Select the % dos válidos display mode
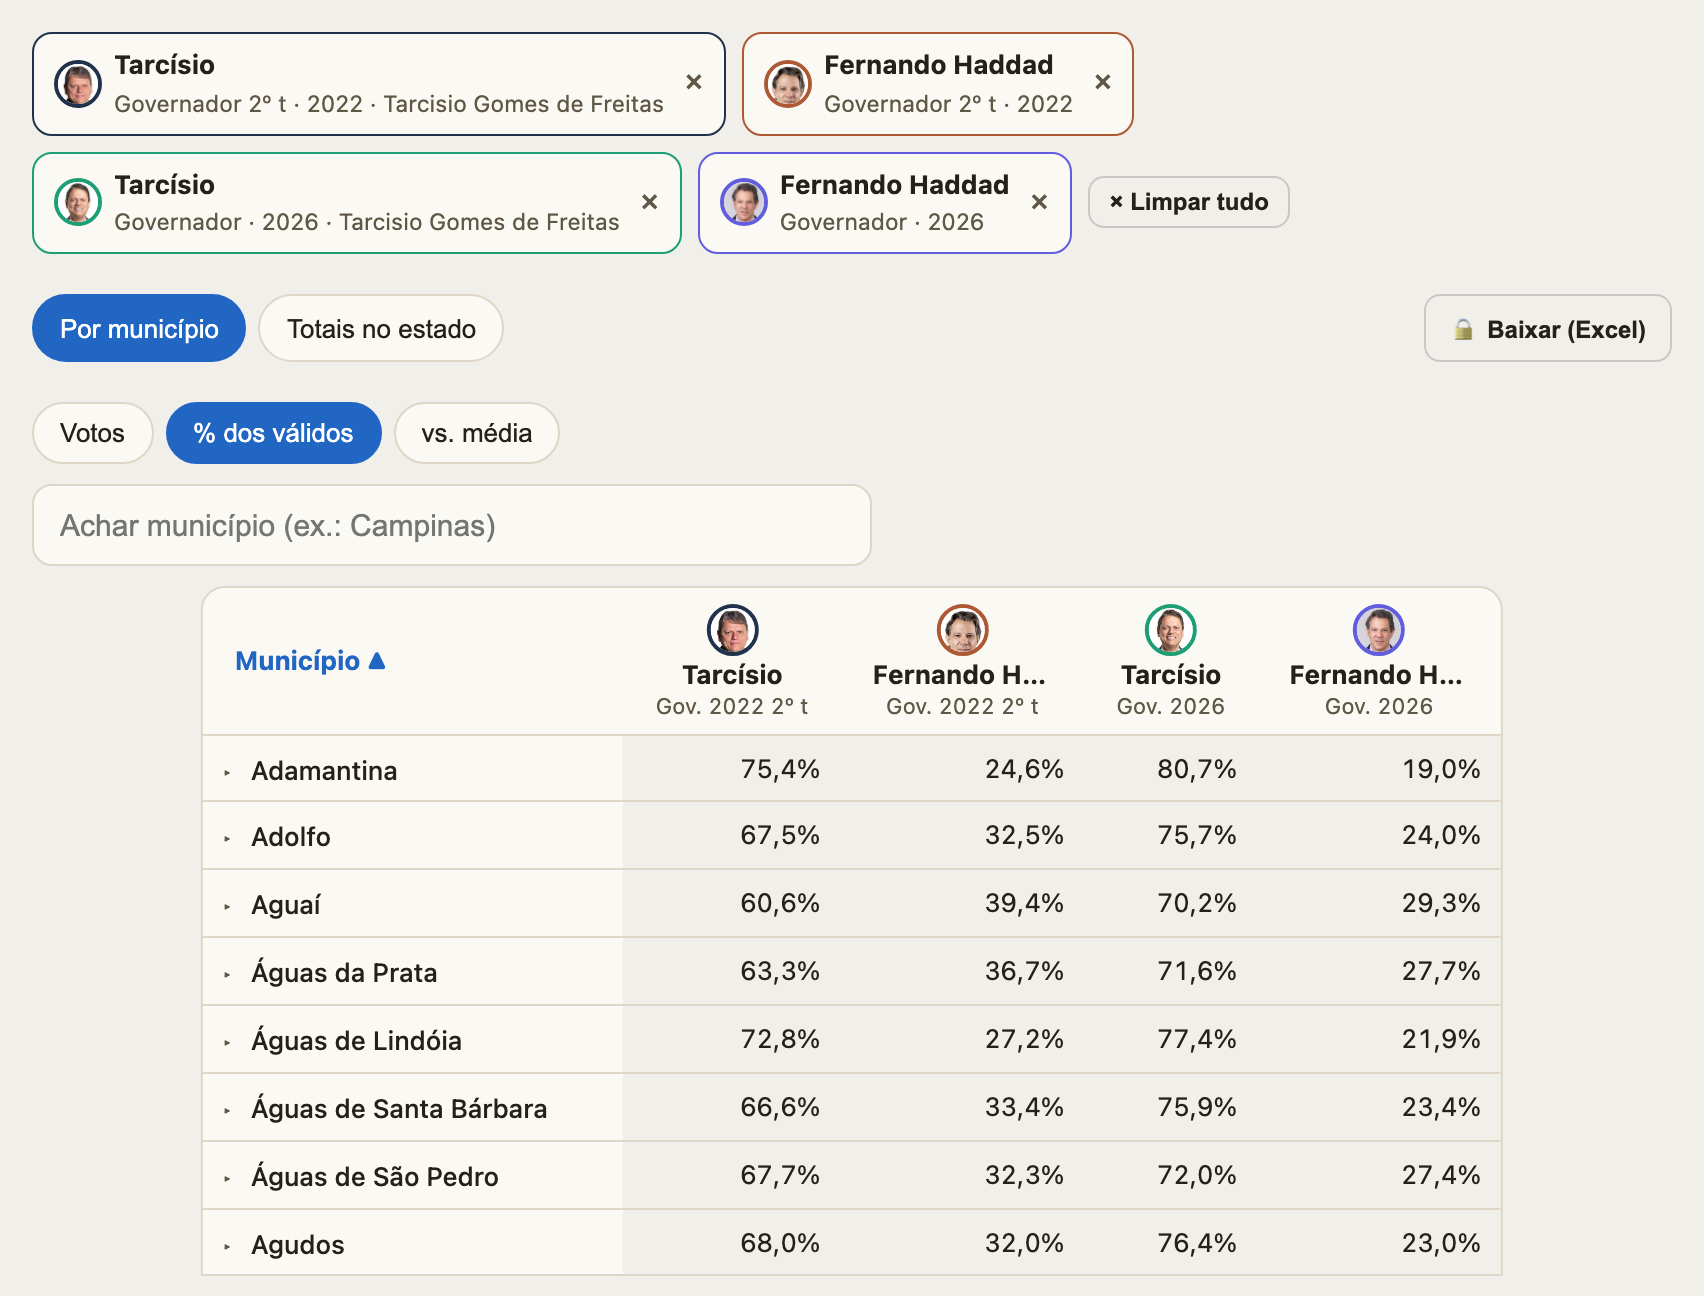Image resolution: width=1704 pixels, height=1296 pixels. coord(273,433)
